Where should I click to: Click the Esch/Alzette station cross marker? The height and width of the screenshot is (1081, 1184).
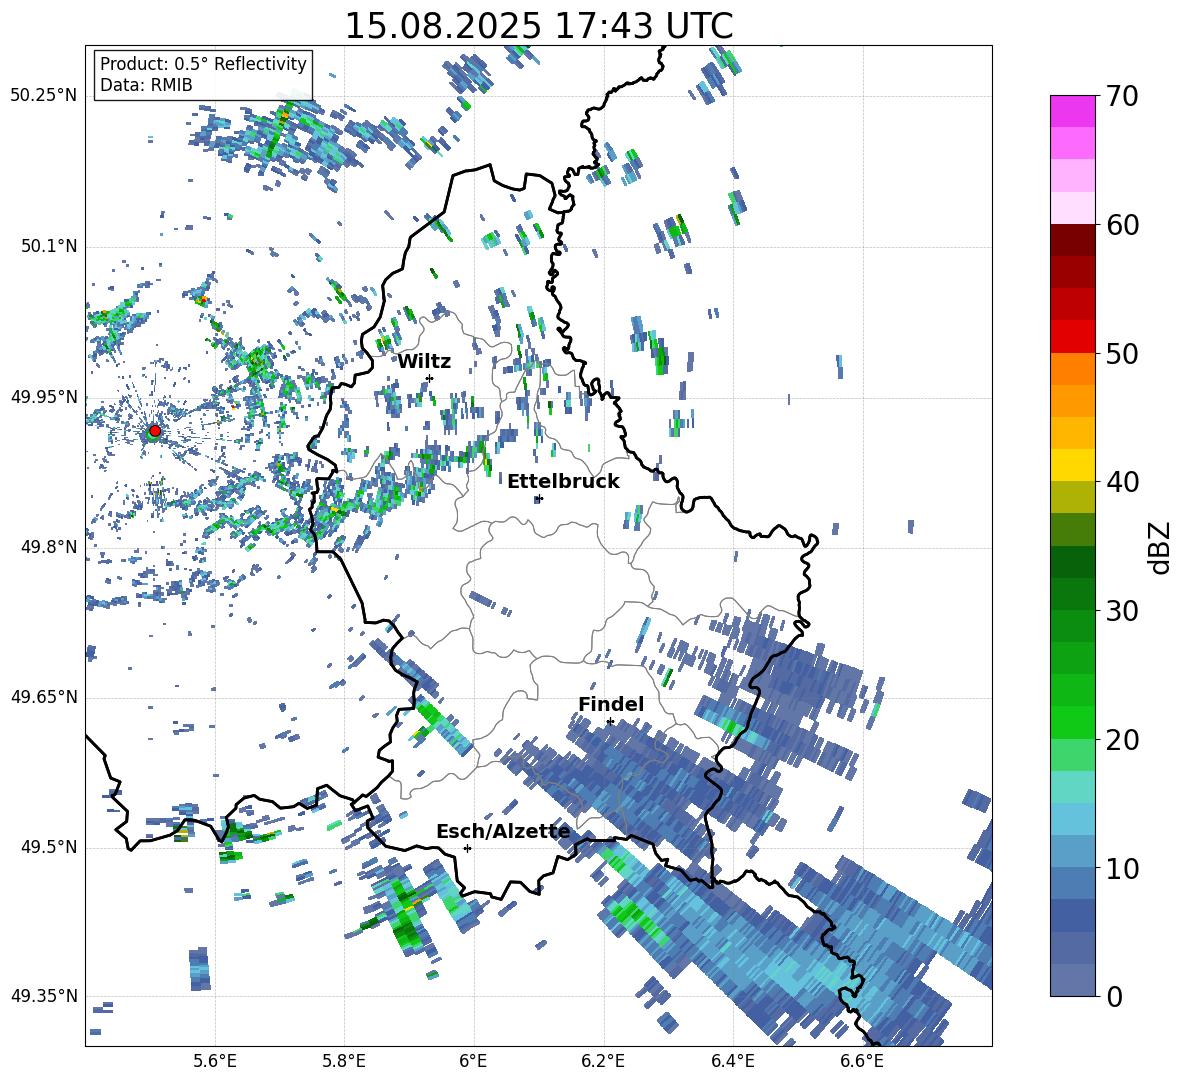(467, 848)
